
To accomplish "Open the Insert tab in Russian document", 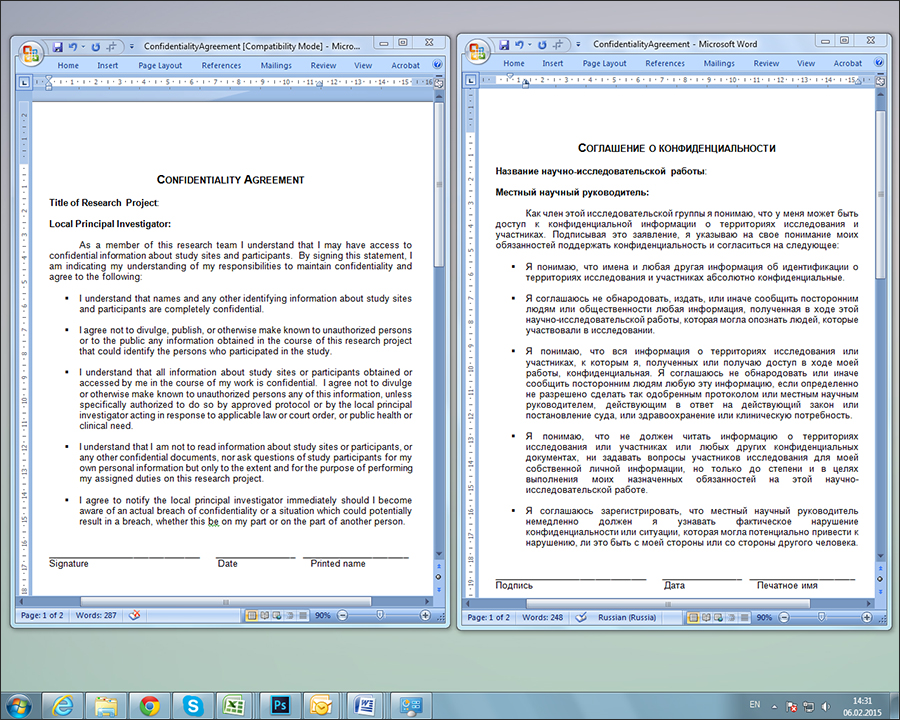I will pyautogui.click(x=553, y=63).
